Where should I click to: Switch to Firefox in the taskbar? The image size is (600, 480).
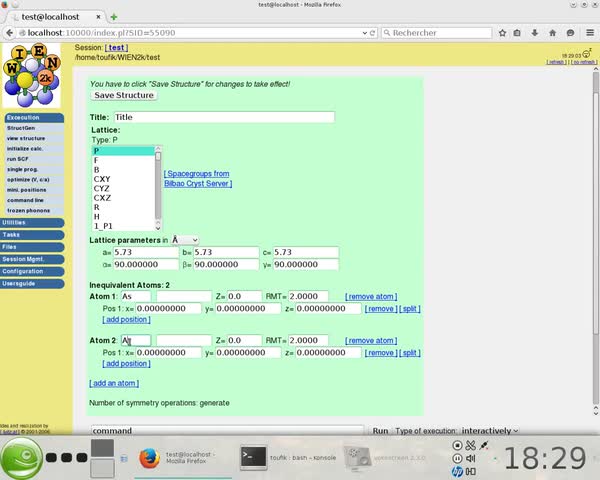[x=183, y=458]
